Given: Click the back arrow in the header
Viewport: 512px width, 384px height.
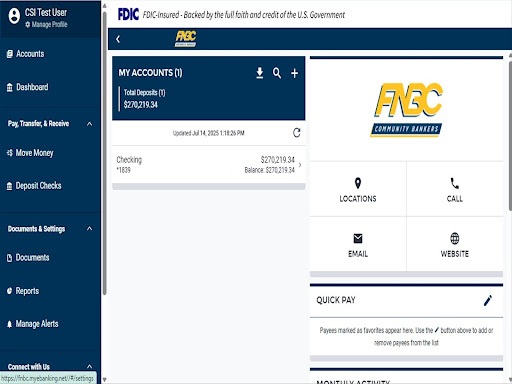Looking at the screenshot, I should pos(118,39).
